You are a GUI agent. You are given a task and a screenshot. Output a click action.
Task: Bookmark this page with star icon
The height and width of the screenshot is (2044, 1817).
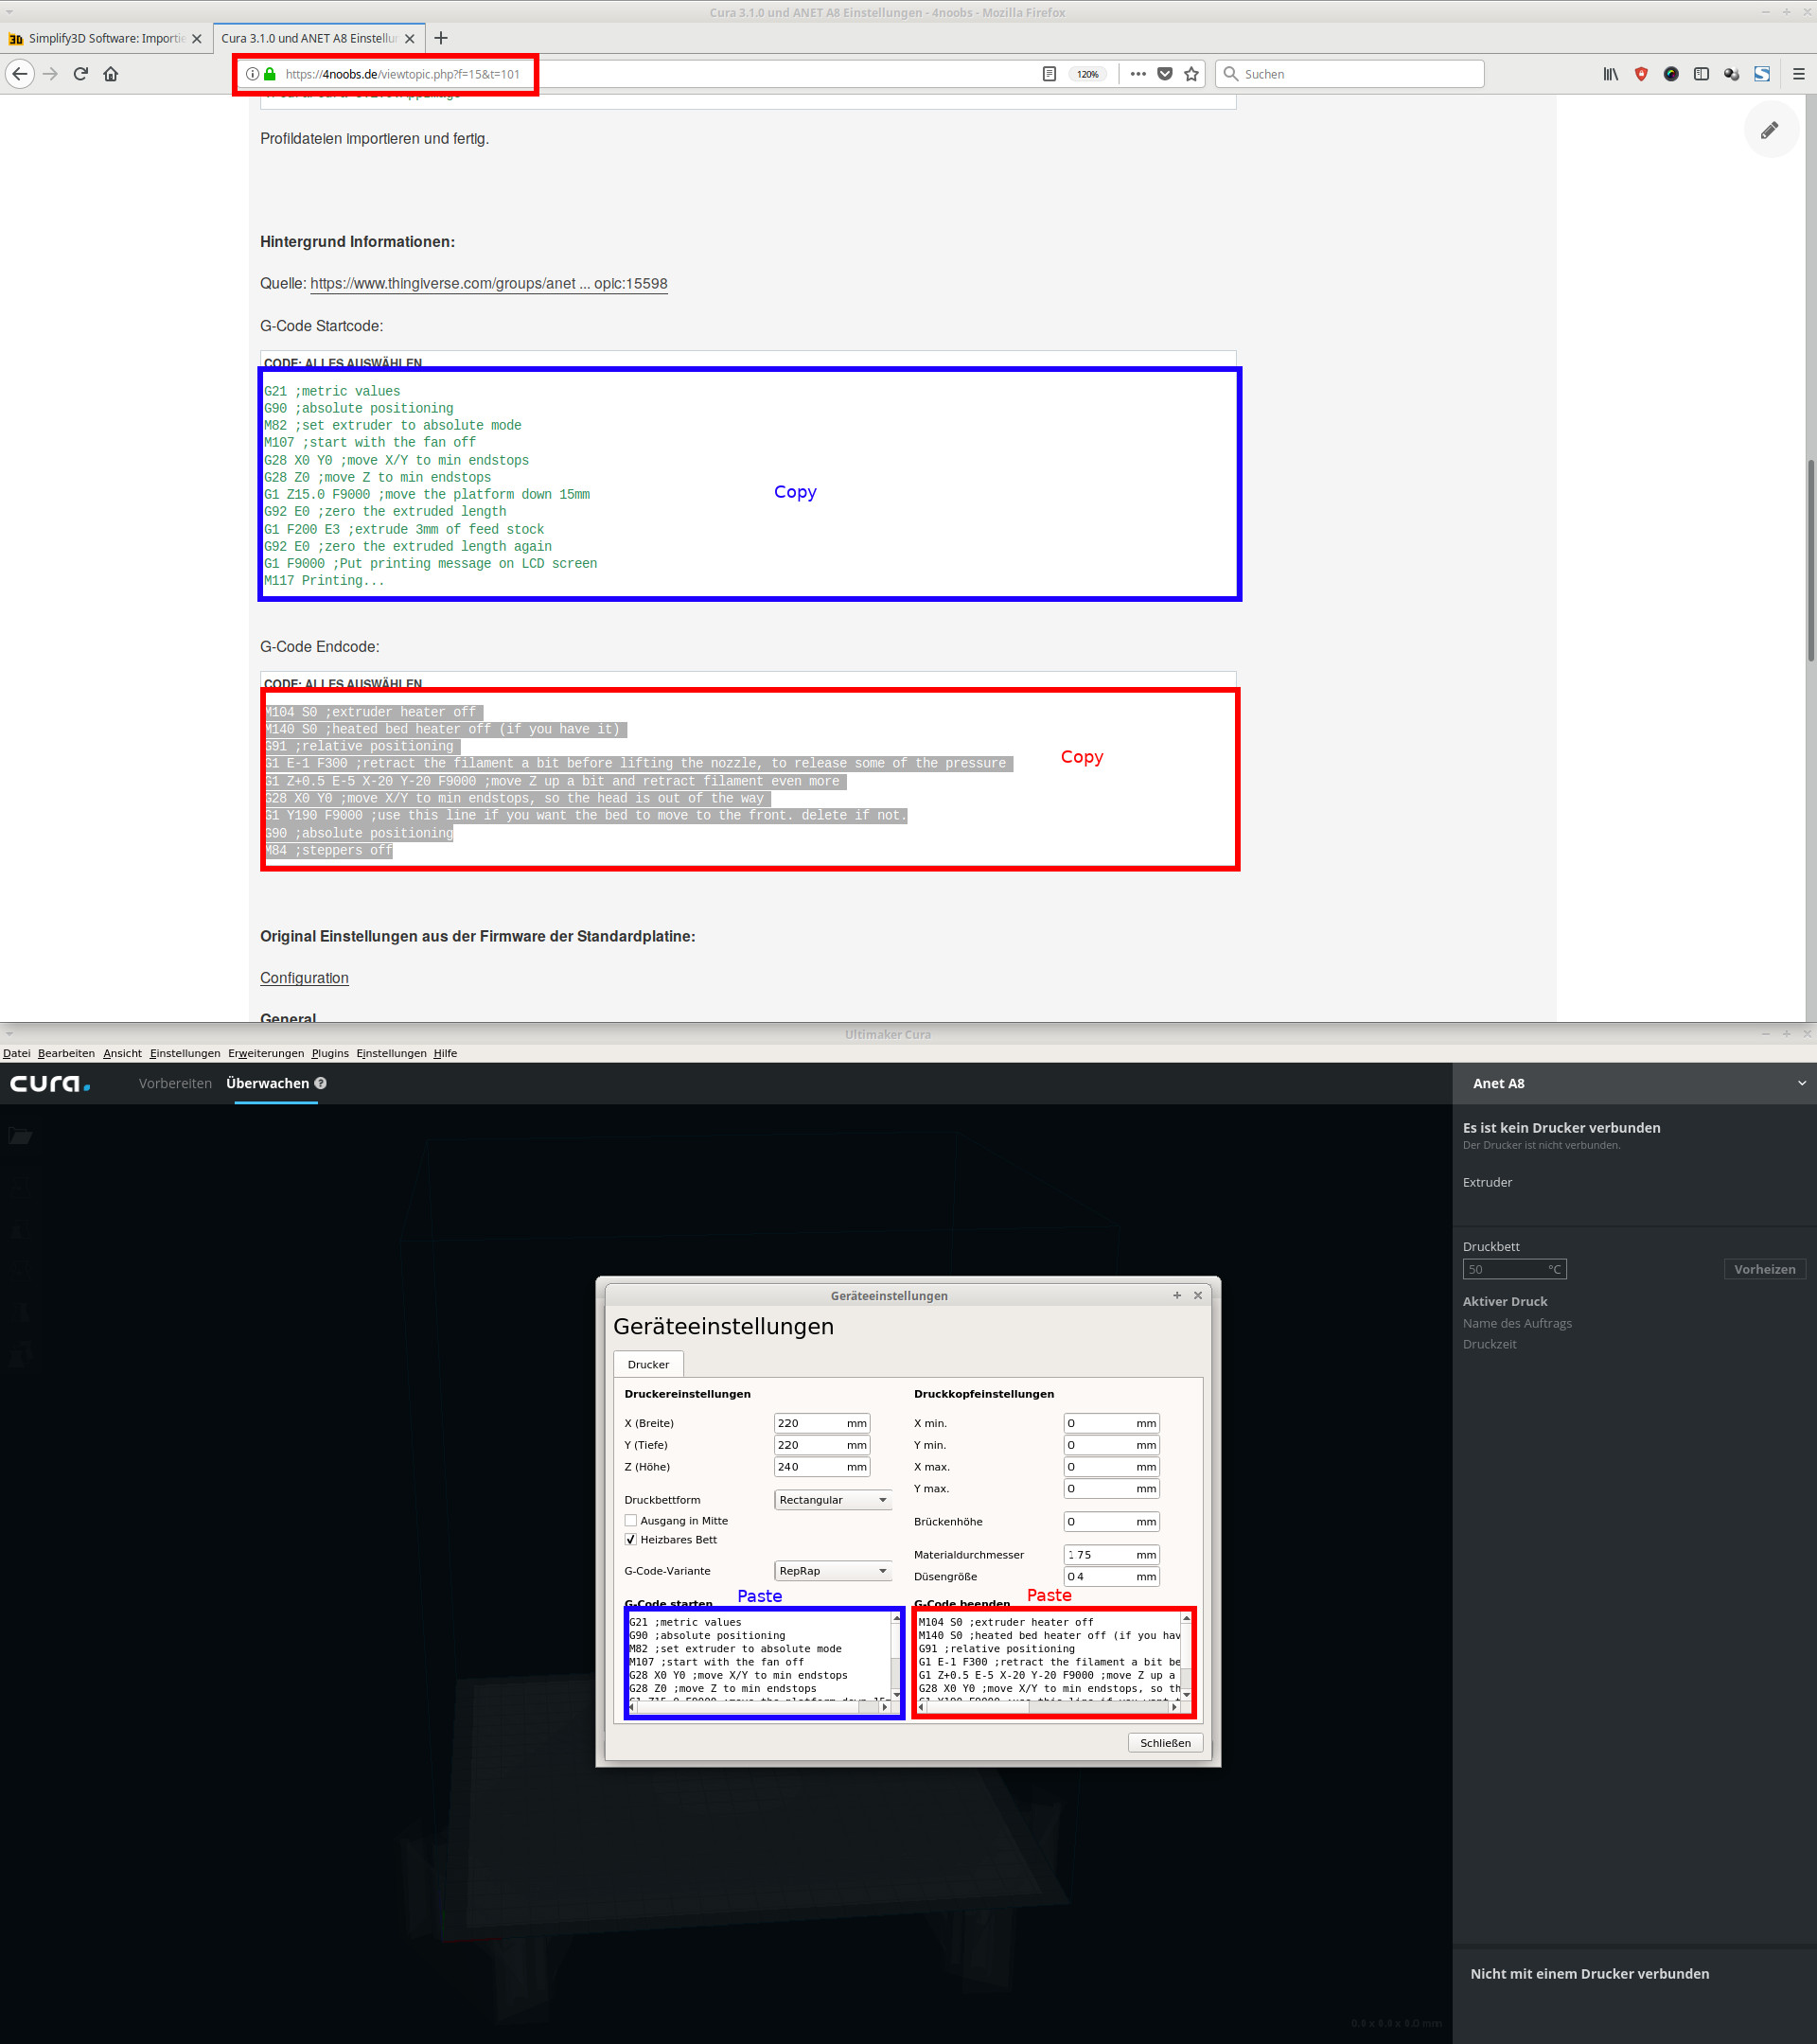[x=1192, y=74]
